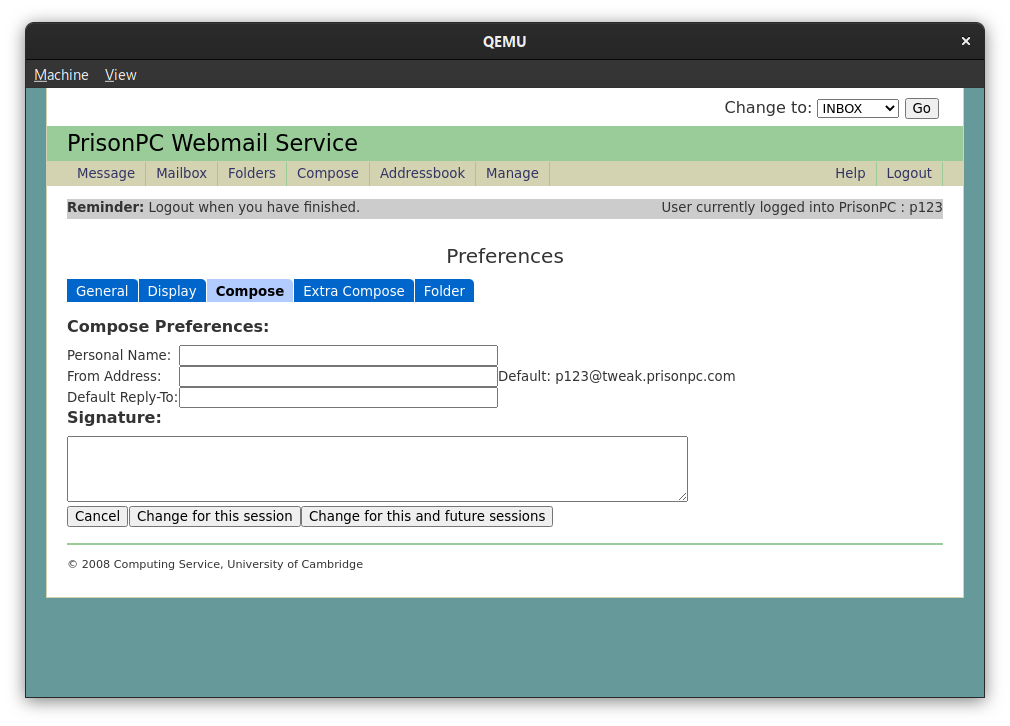Focus the Personal Name input field

(x=338, y=356)
